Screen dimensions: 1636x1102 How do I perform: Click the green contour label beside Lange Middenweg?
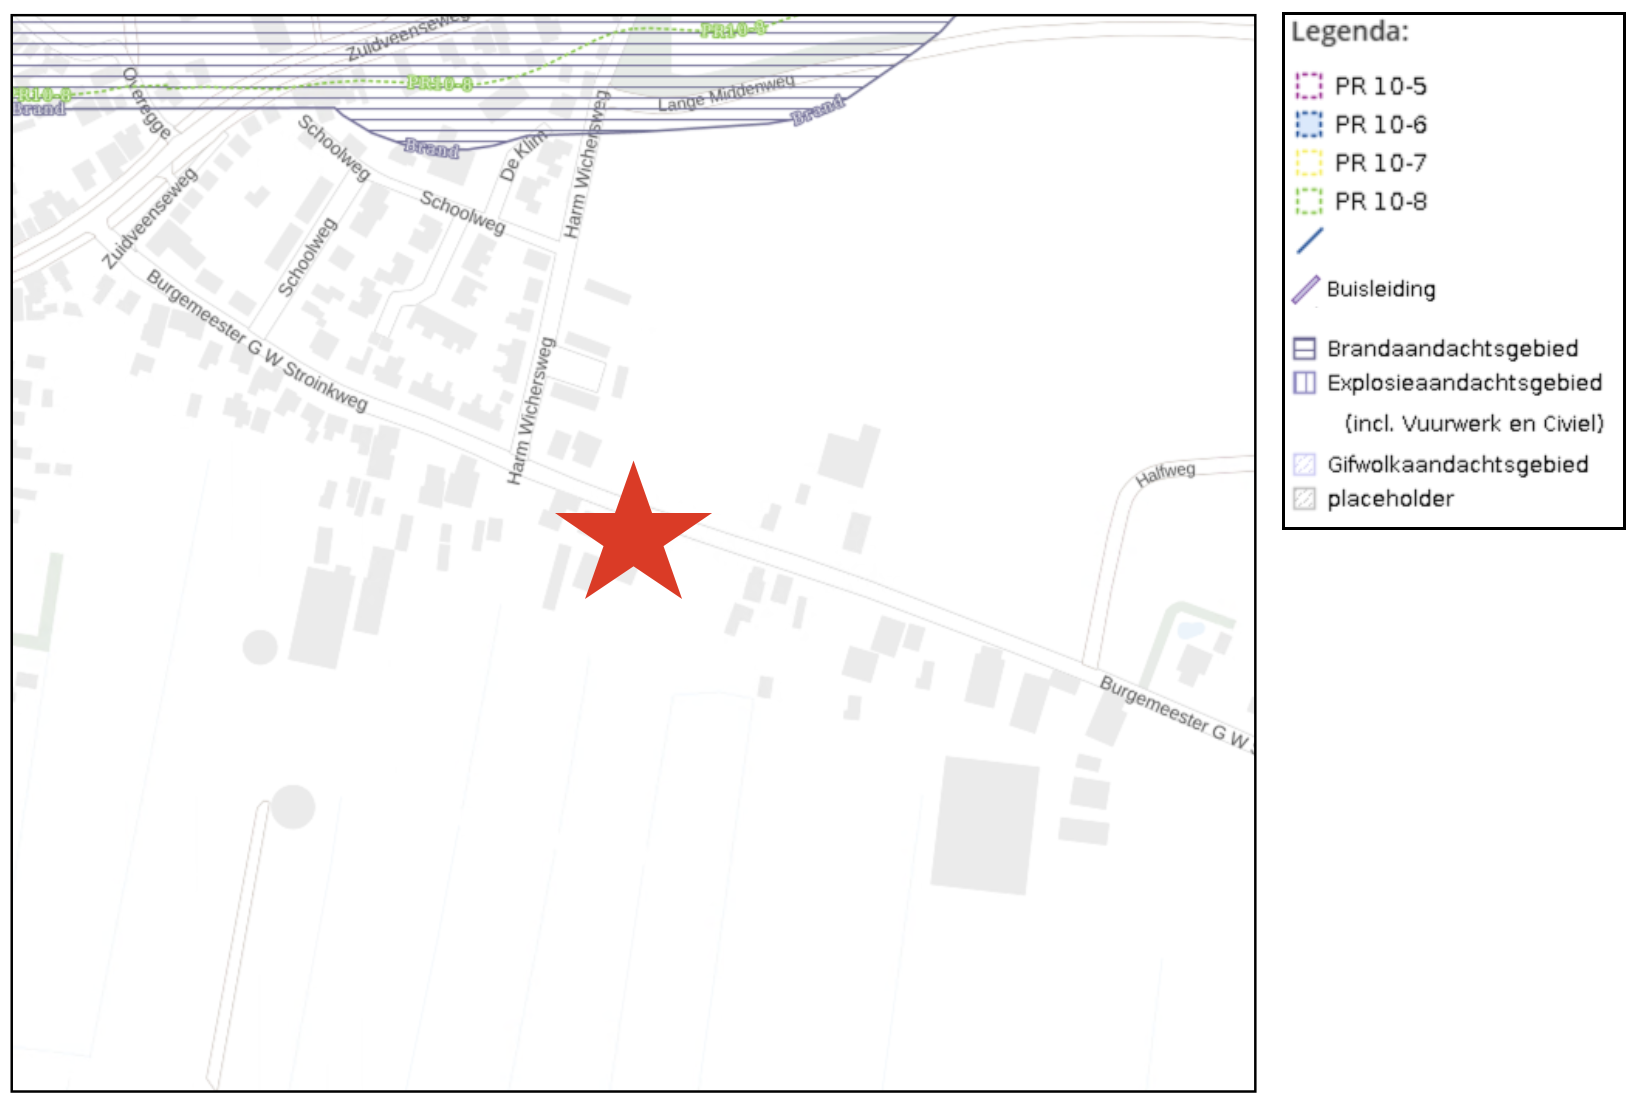click(734, 29)
